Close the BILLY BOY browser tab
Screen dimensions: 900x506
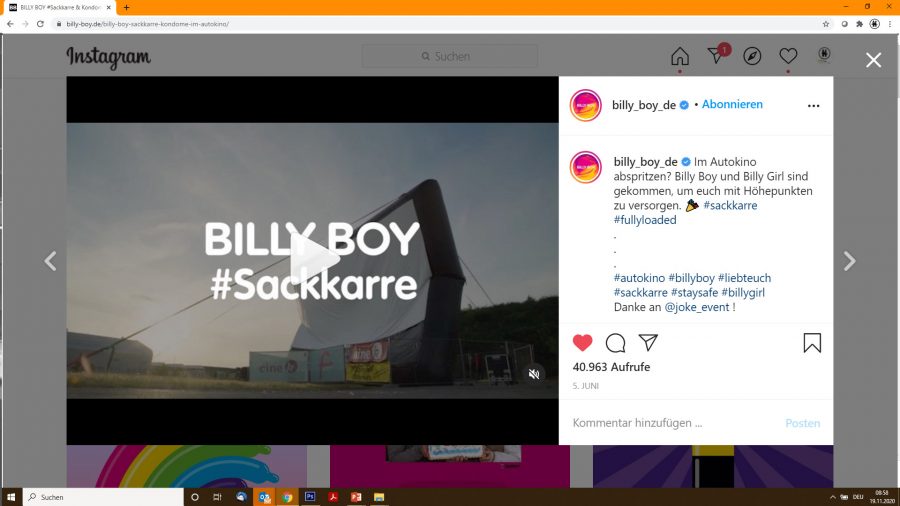pyautogui.click(x=108, y=7)
